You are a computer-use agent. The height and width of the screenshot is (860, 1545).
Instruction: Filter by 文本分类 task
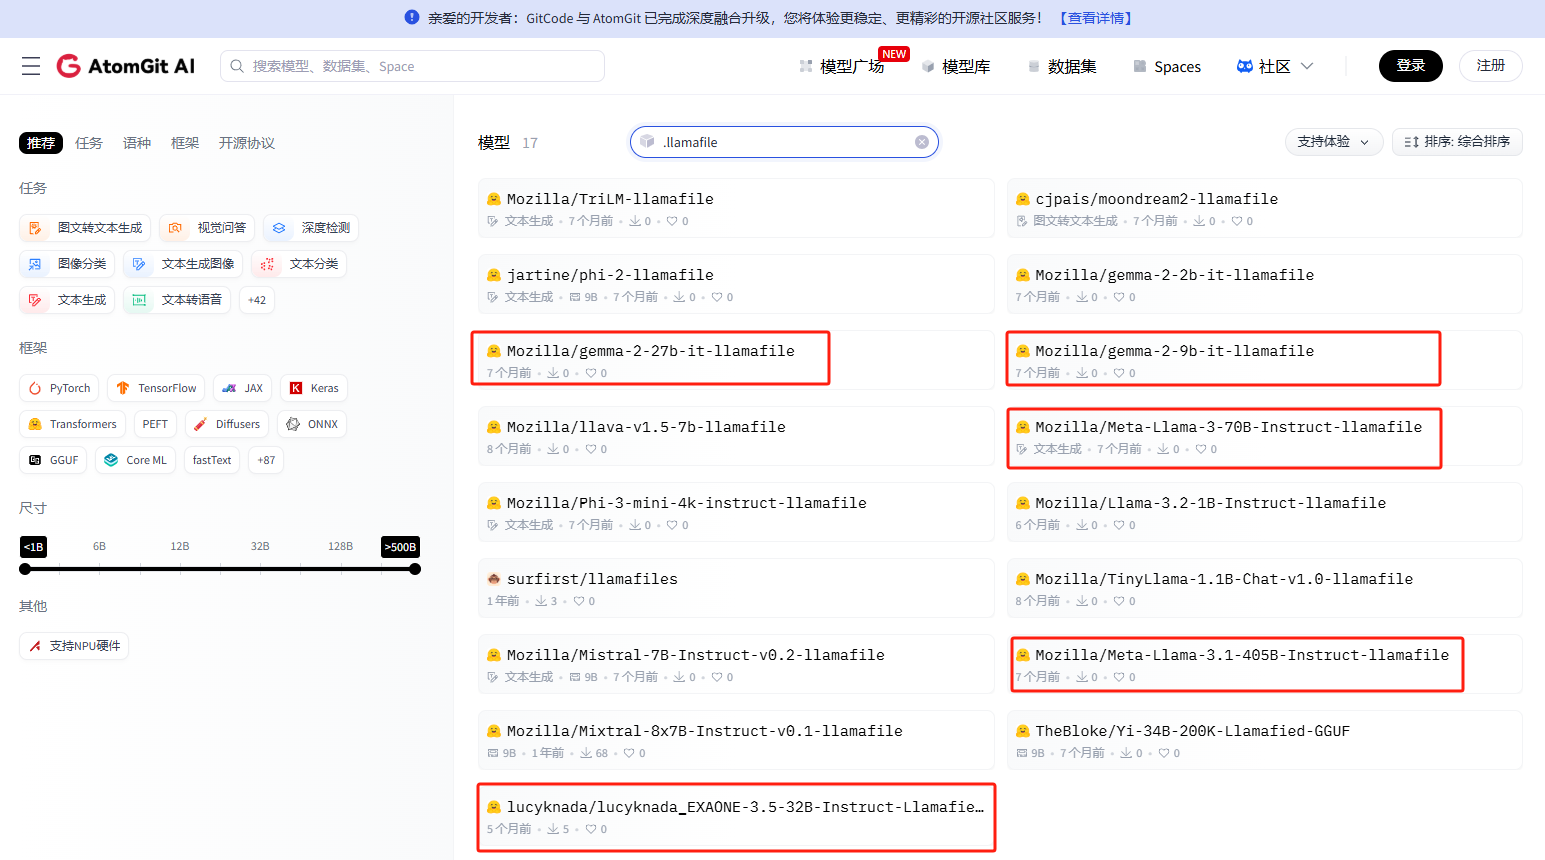click(299, 264)
